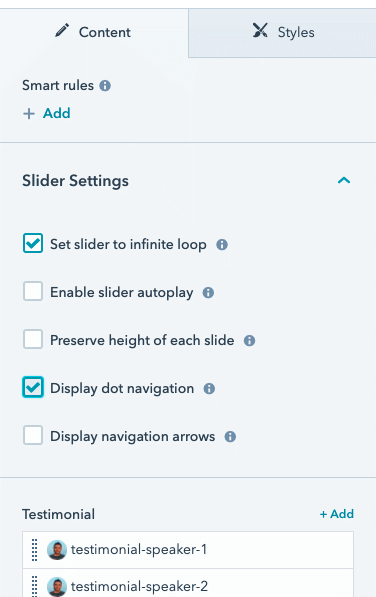Add a new Testimonial item

click(x=337, y=514)
